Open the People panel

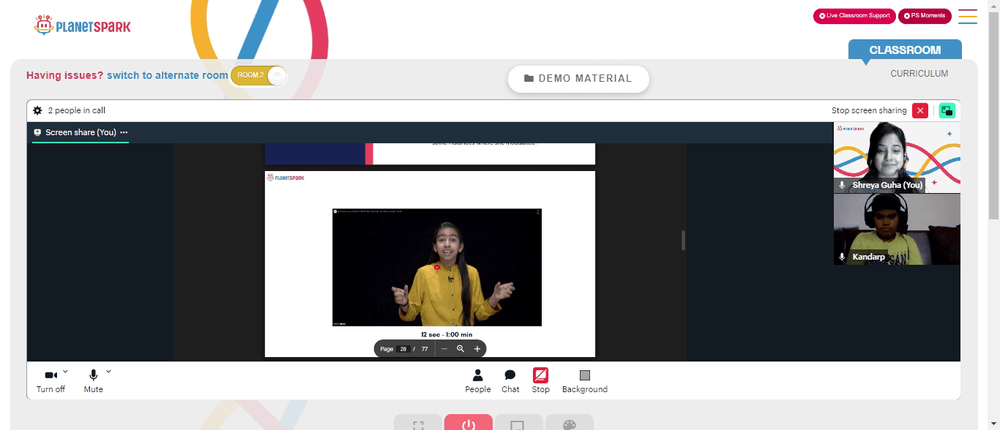pyautogui.click(x=478, y=381)
